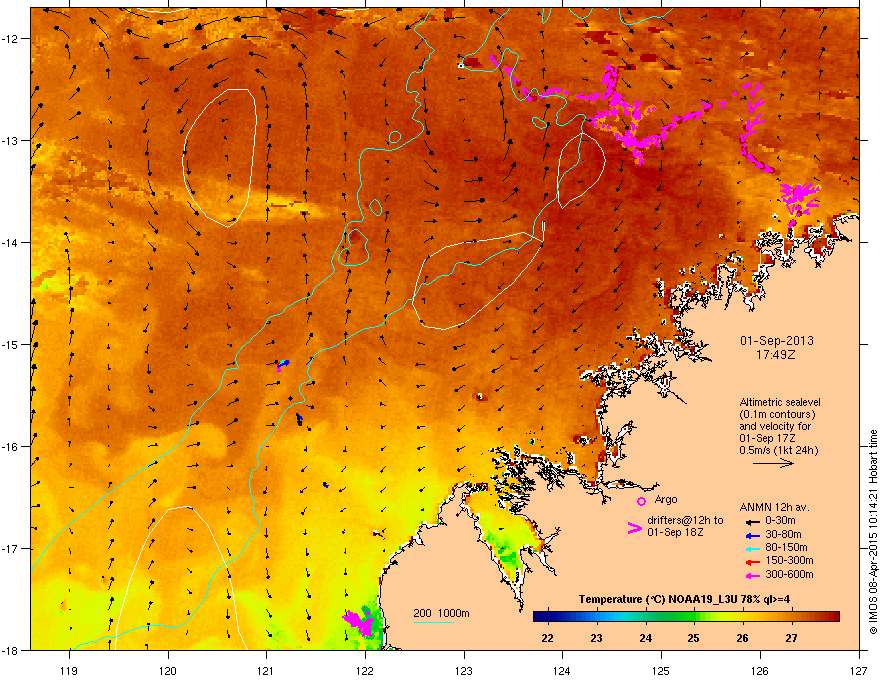
Task: Click the dark blue end of temperature color bar
Action: click(x=540, y=617)
